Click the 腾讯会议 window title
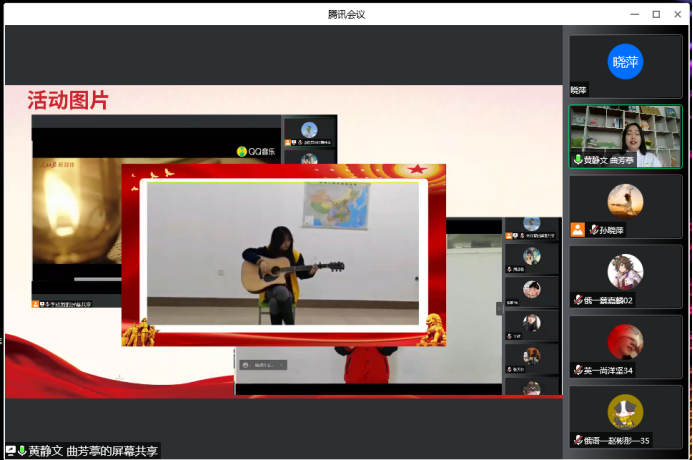The width and height of the screenshot is (693, 460). tap(346, 13)
